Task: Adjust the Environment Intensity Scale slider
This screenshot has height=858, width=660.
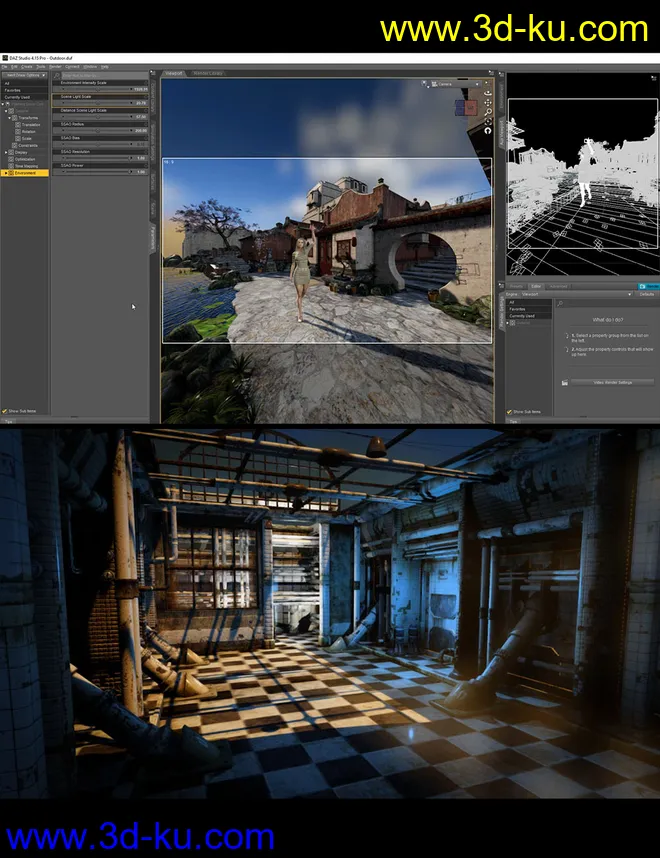Action: point(97,89)
